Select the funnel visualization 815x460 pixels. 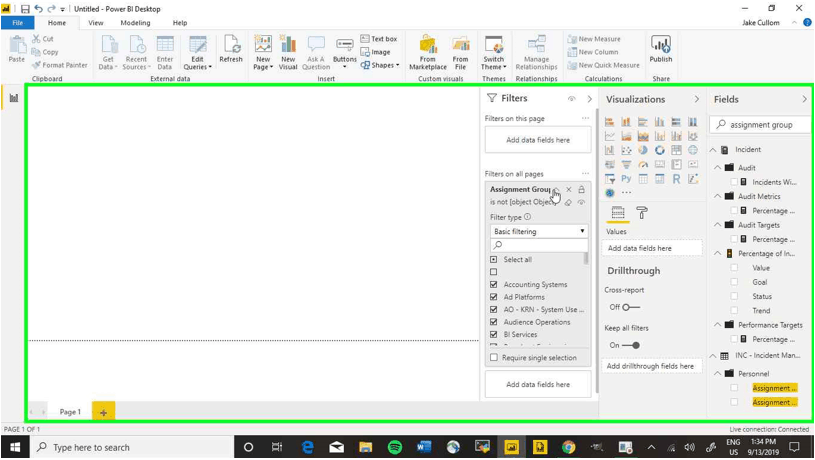click(626, 165)
